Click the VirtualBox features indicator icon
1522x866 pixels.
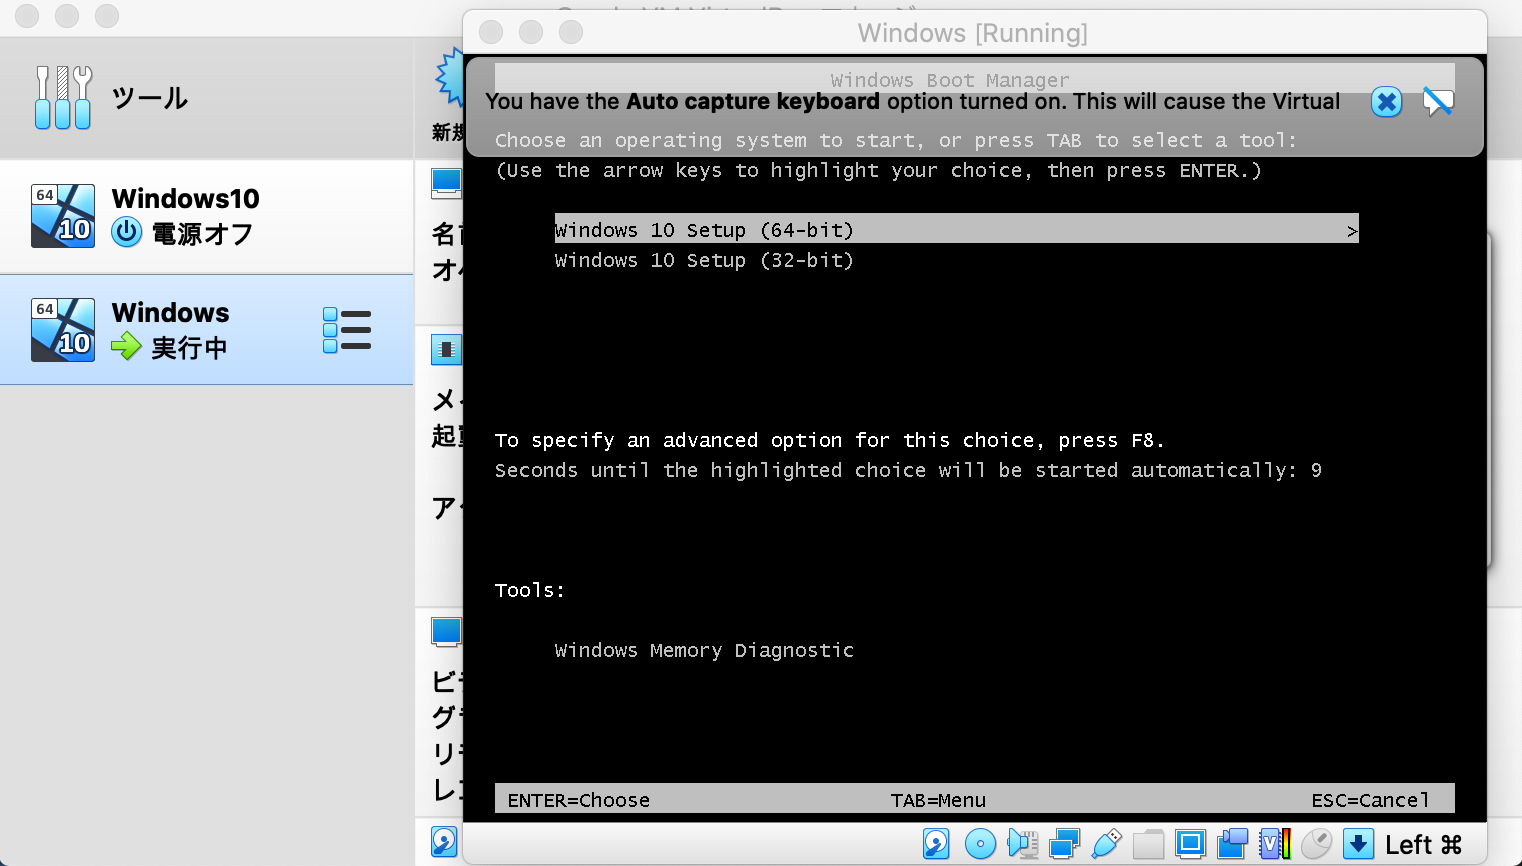[x=1272, y=843]
